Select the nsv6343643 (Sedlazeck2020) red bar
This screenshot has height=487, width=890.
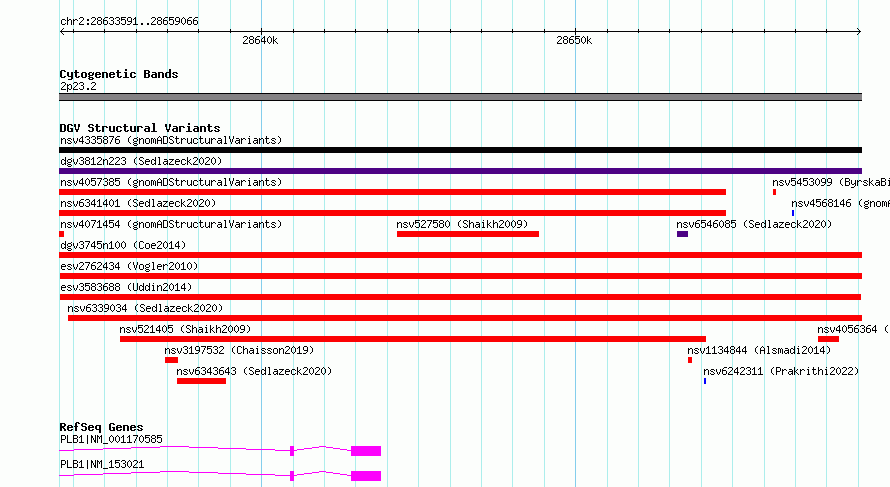(201, 381)
